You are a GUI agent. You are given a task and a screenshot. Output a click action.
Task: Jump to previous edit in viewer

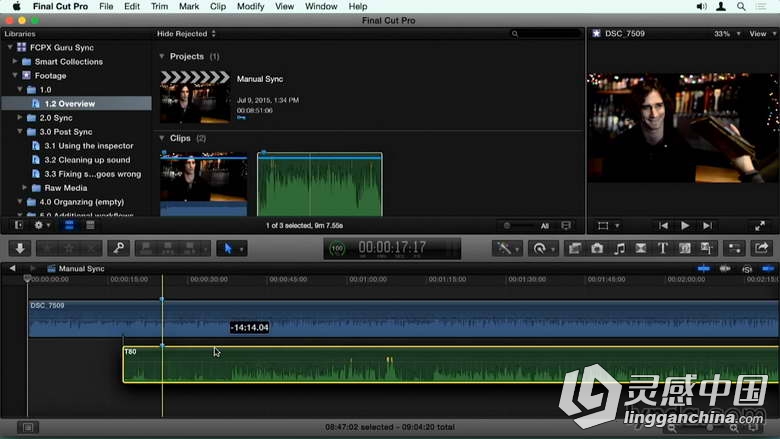pyautogui.click(x=663, y=226)
